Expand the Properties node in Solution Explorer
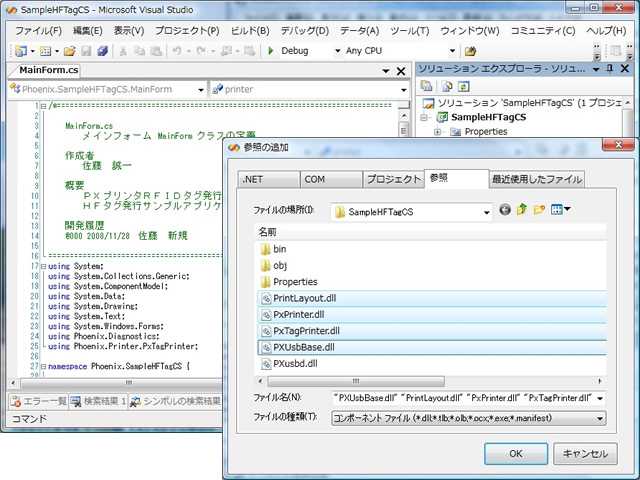This screenshot has height=480, width=640. click(437, 132)
